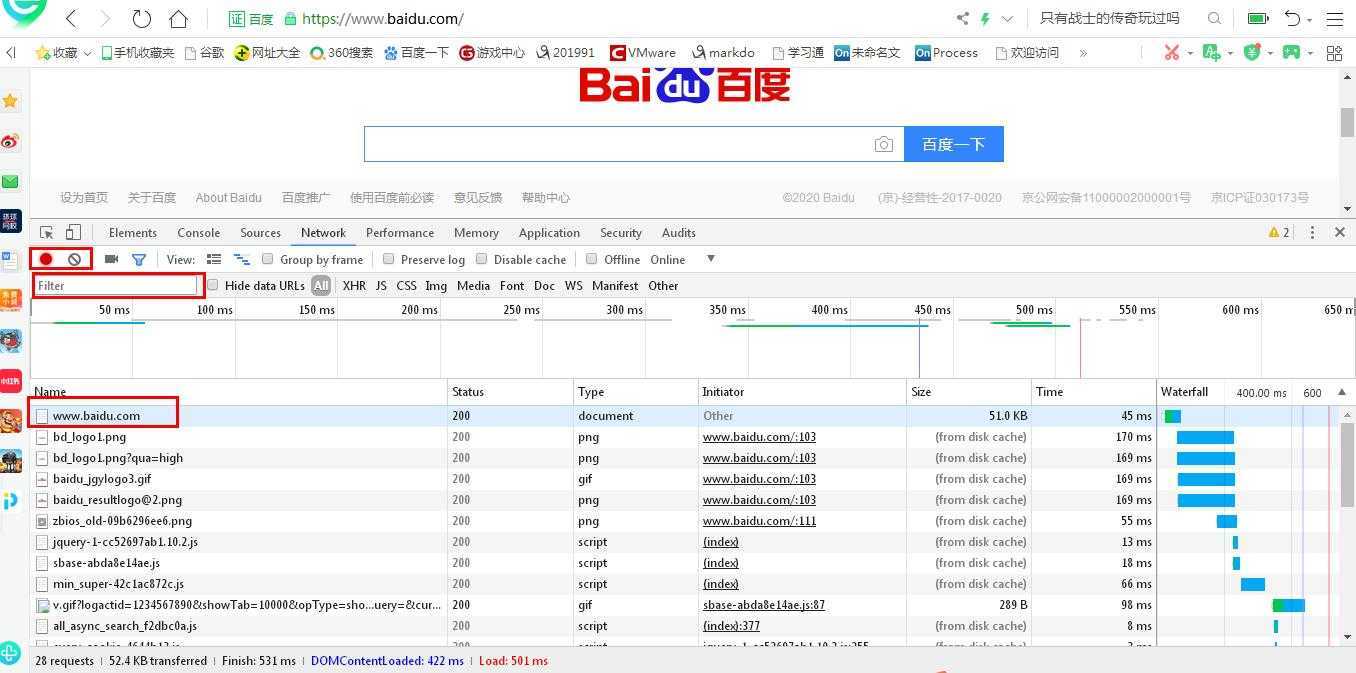Click the share icon in address bar

click(963, 18)
